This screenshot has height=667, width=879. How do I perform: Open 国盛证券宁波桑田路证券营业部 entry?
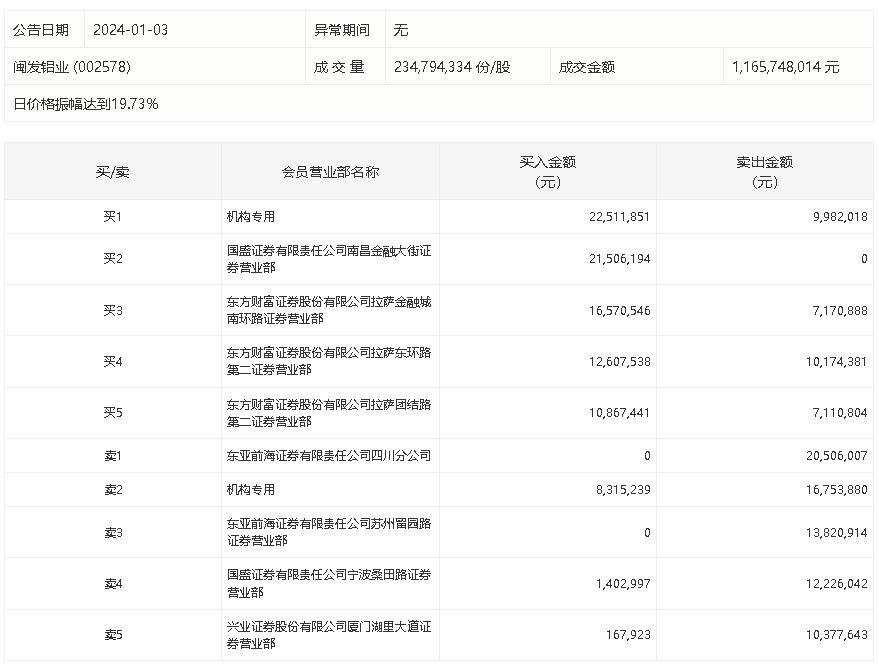click(x=328, y=583)
